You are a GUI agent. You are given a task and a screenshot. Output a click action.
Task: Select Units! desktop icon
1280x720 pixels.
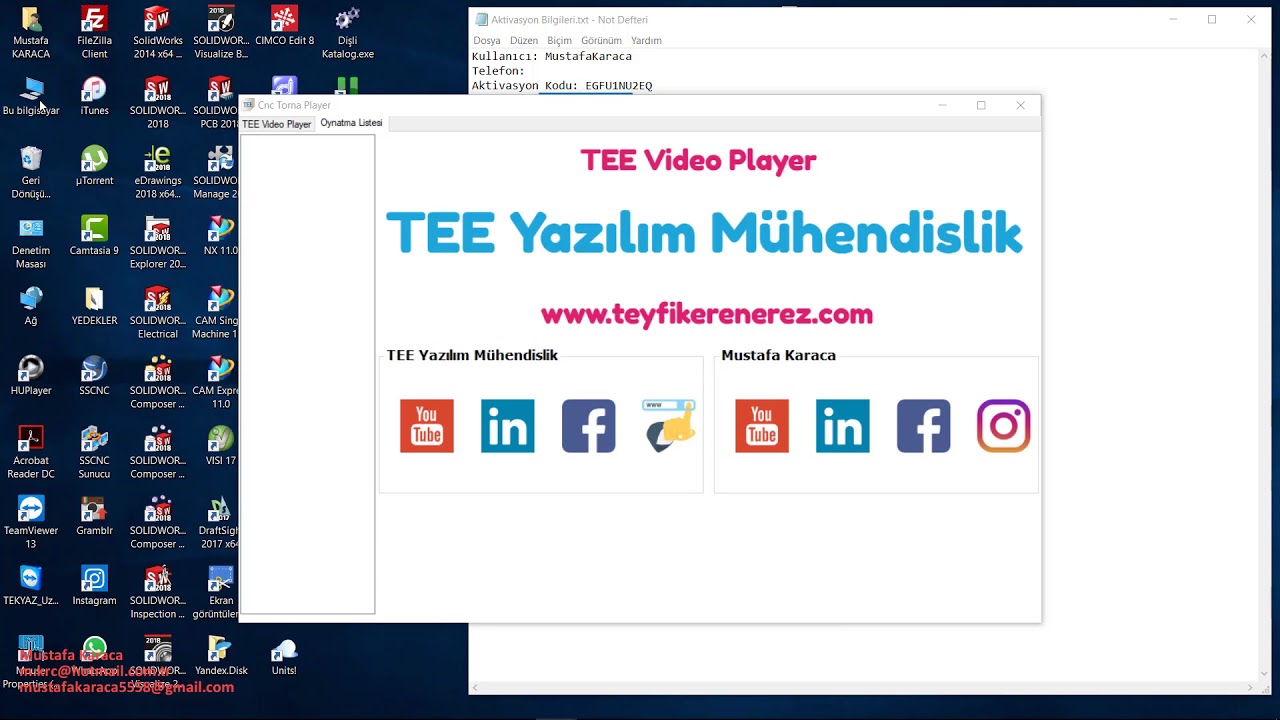click(284, 657)
